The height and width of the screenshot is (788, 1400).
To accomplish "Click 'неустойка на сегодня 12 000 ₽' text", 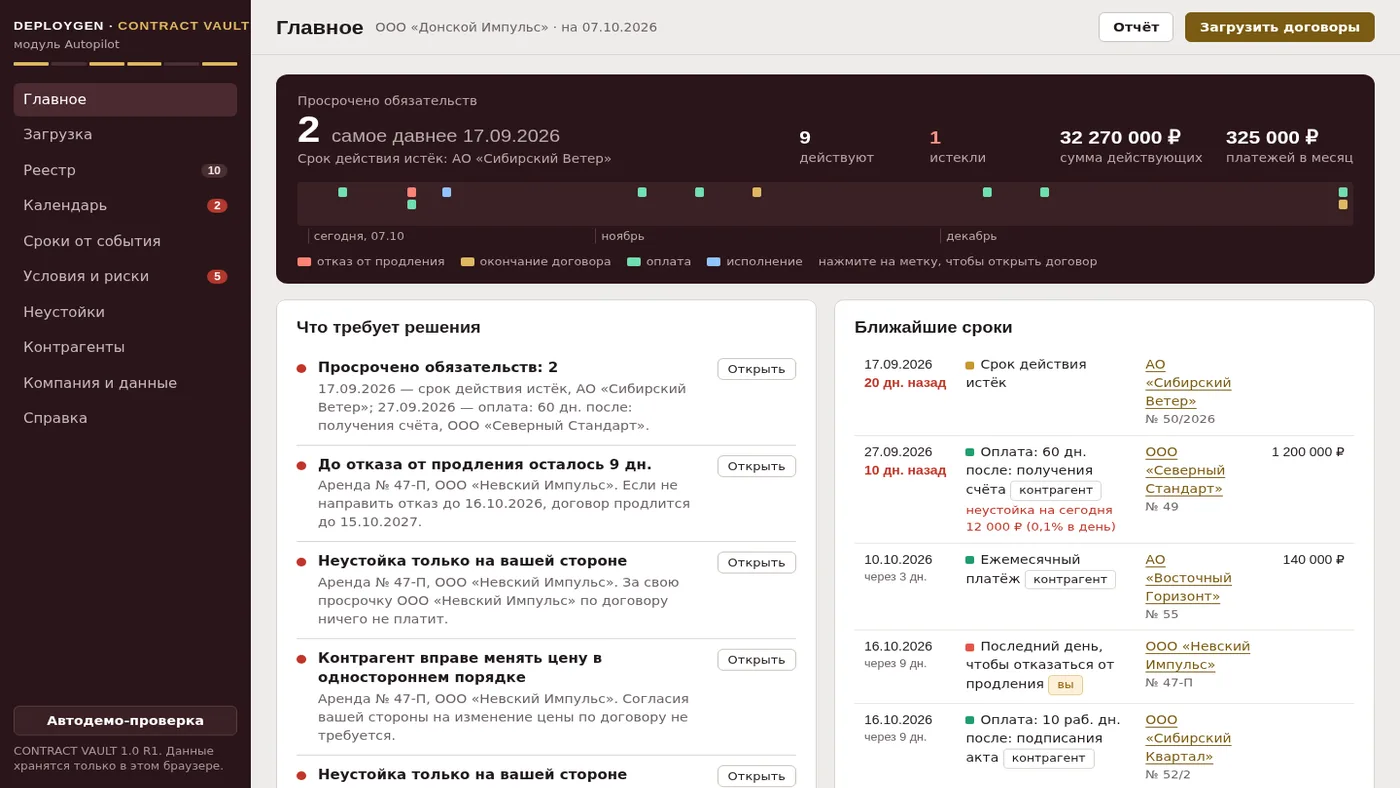I will pos(1040,518).
